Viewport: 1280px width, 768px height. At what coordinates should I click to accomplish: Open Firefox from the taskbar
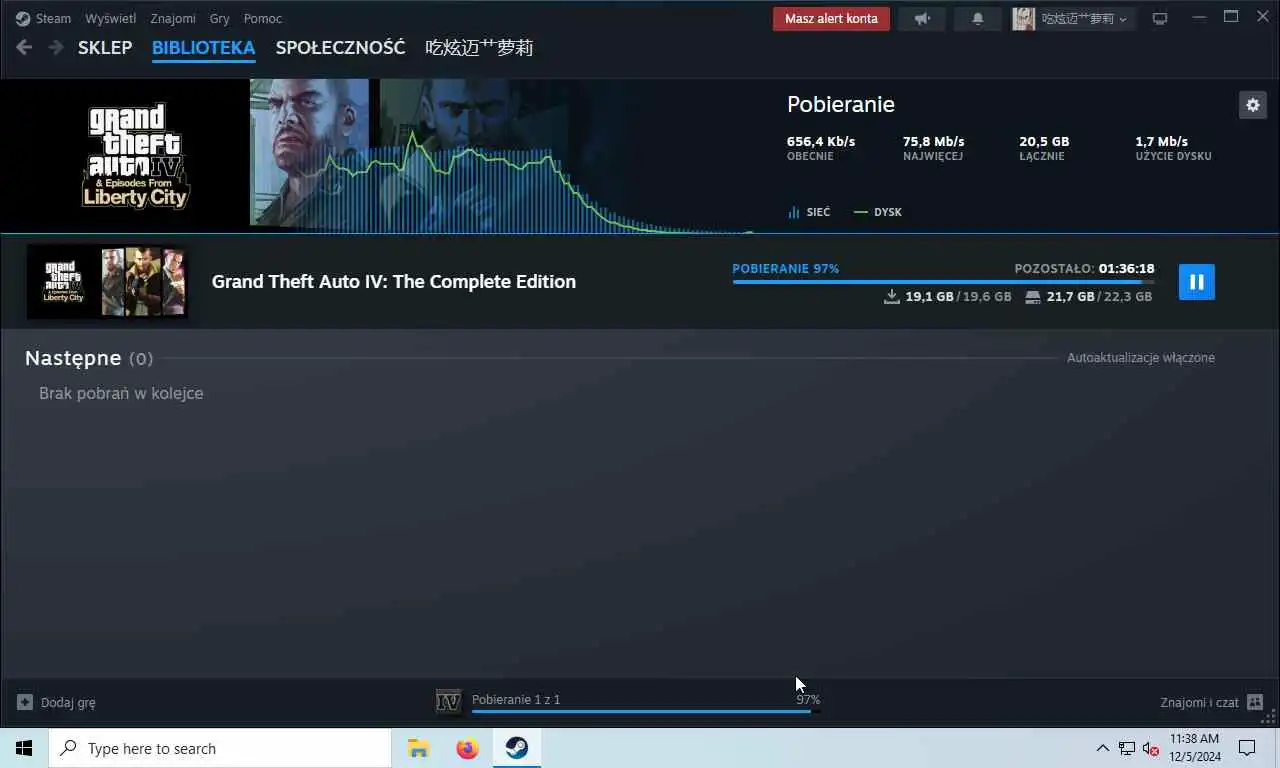[x=467, y=748]
